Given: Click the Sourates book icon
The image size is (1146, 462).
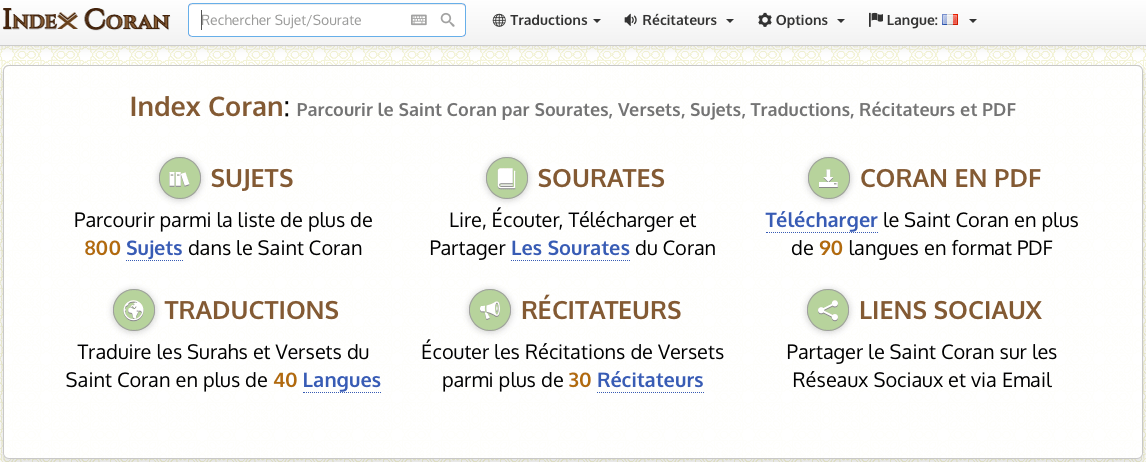Looking at the screenshot, I should pos(507,178).
